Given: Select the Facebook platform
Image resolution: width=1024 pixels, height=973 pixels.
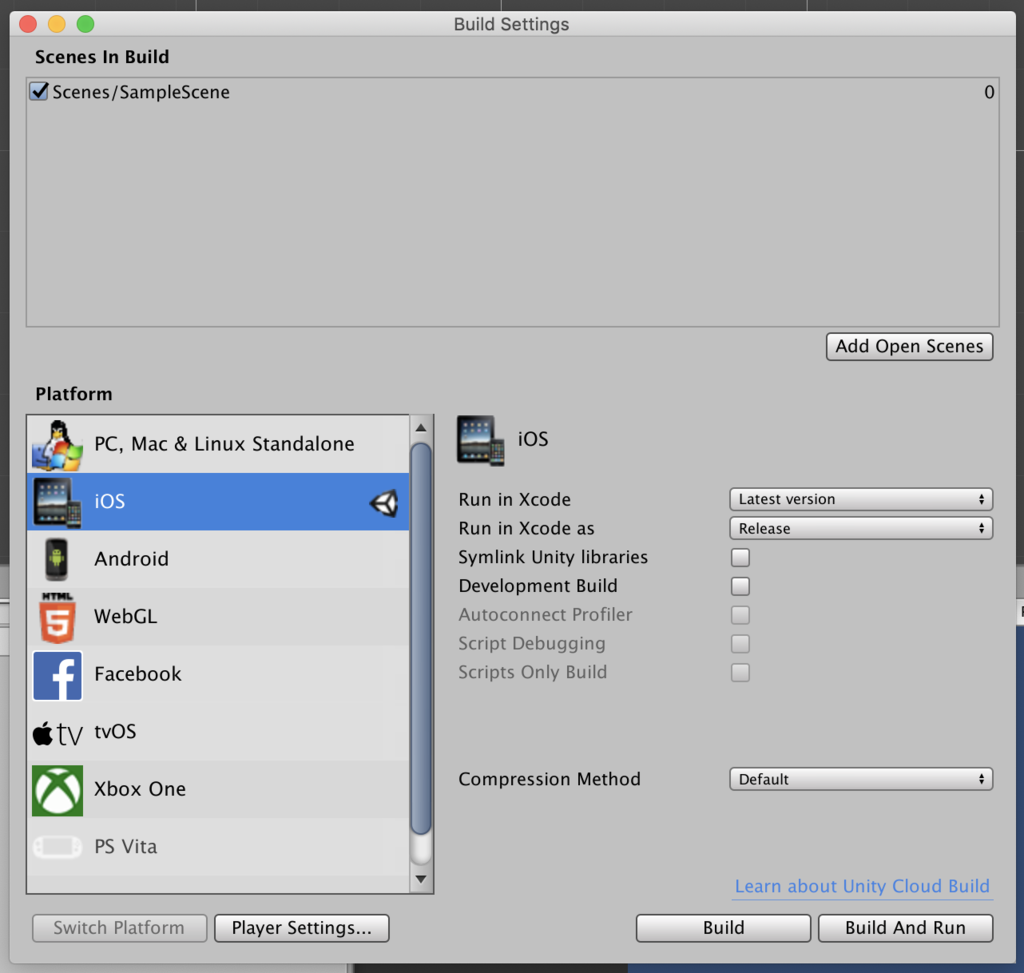Looking at the screenshot, I should [x=218, y=674].
